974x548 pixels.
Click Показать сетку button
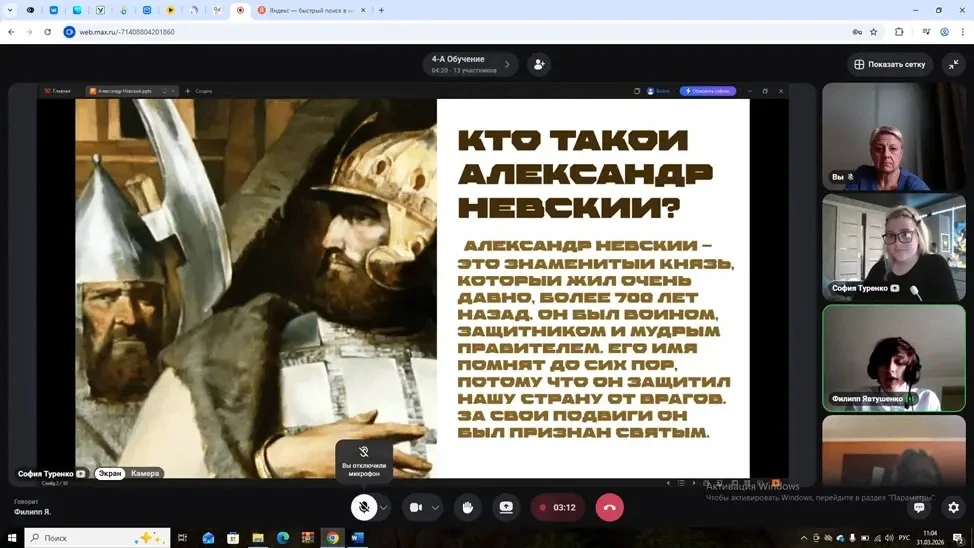pyautogui.click(x=890, y=65)
